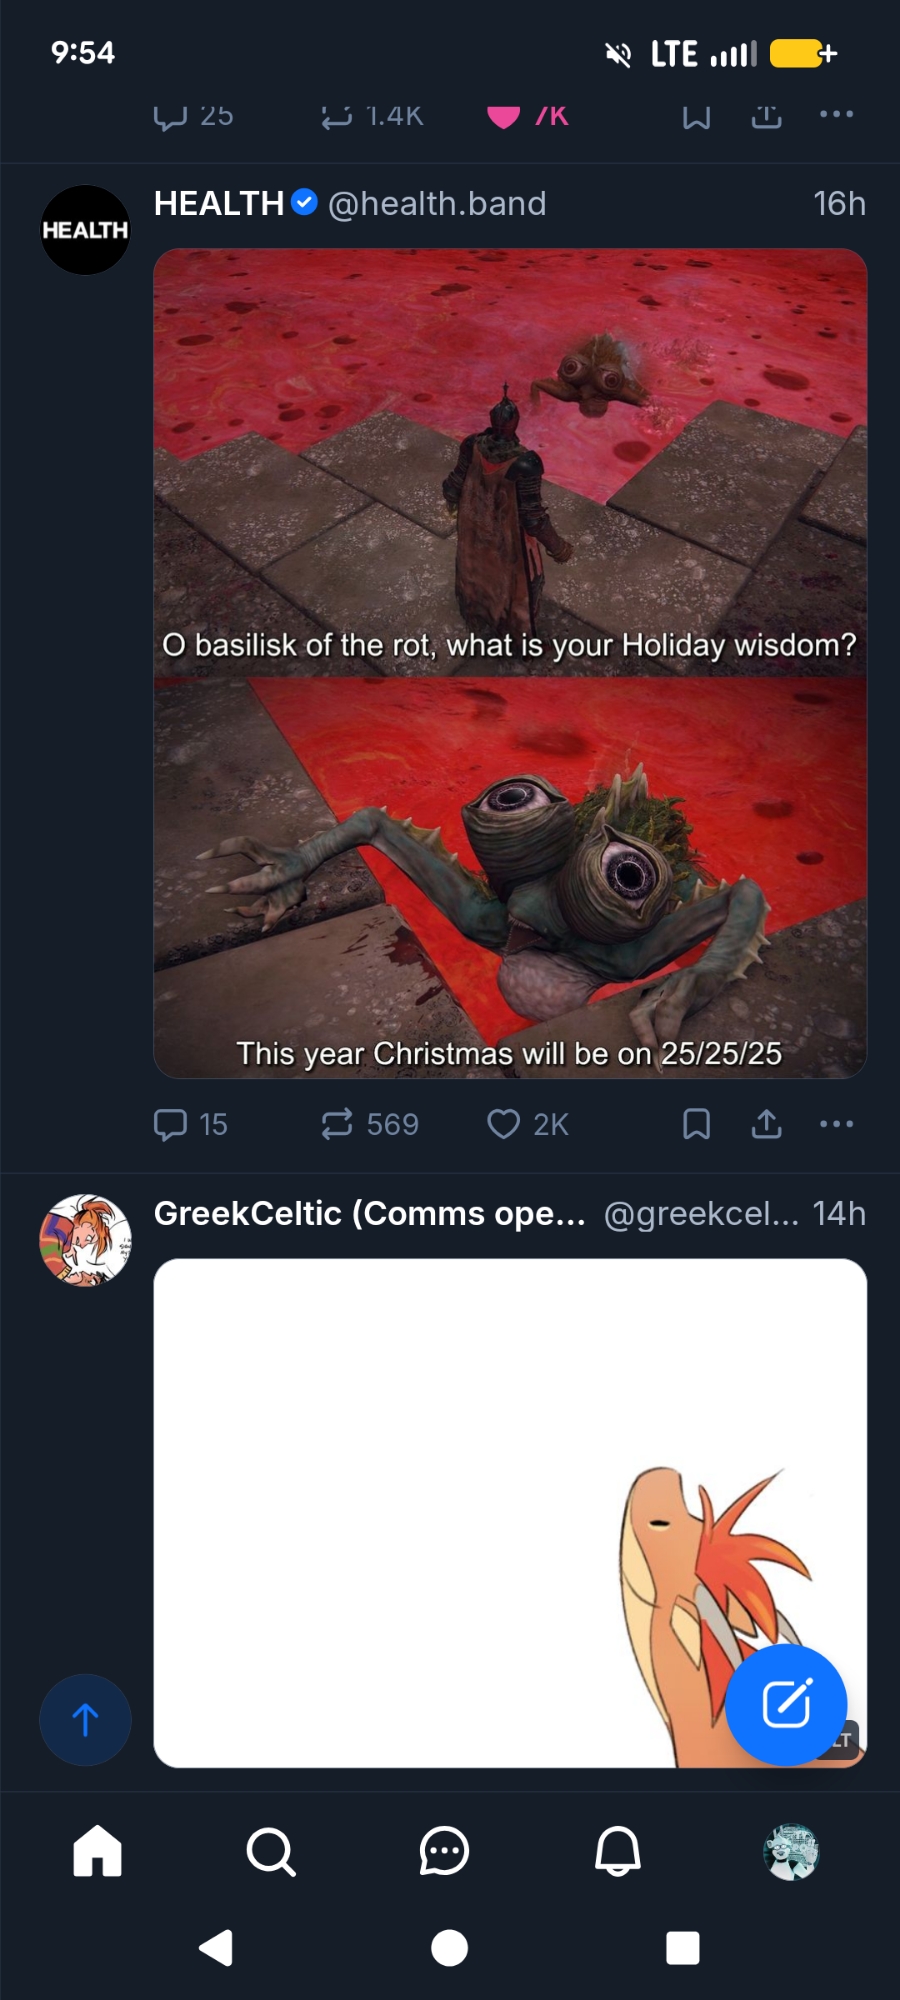Open more options for HEALTH post
This screenshot has height=2000, width=900.
836,1124
